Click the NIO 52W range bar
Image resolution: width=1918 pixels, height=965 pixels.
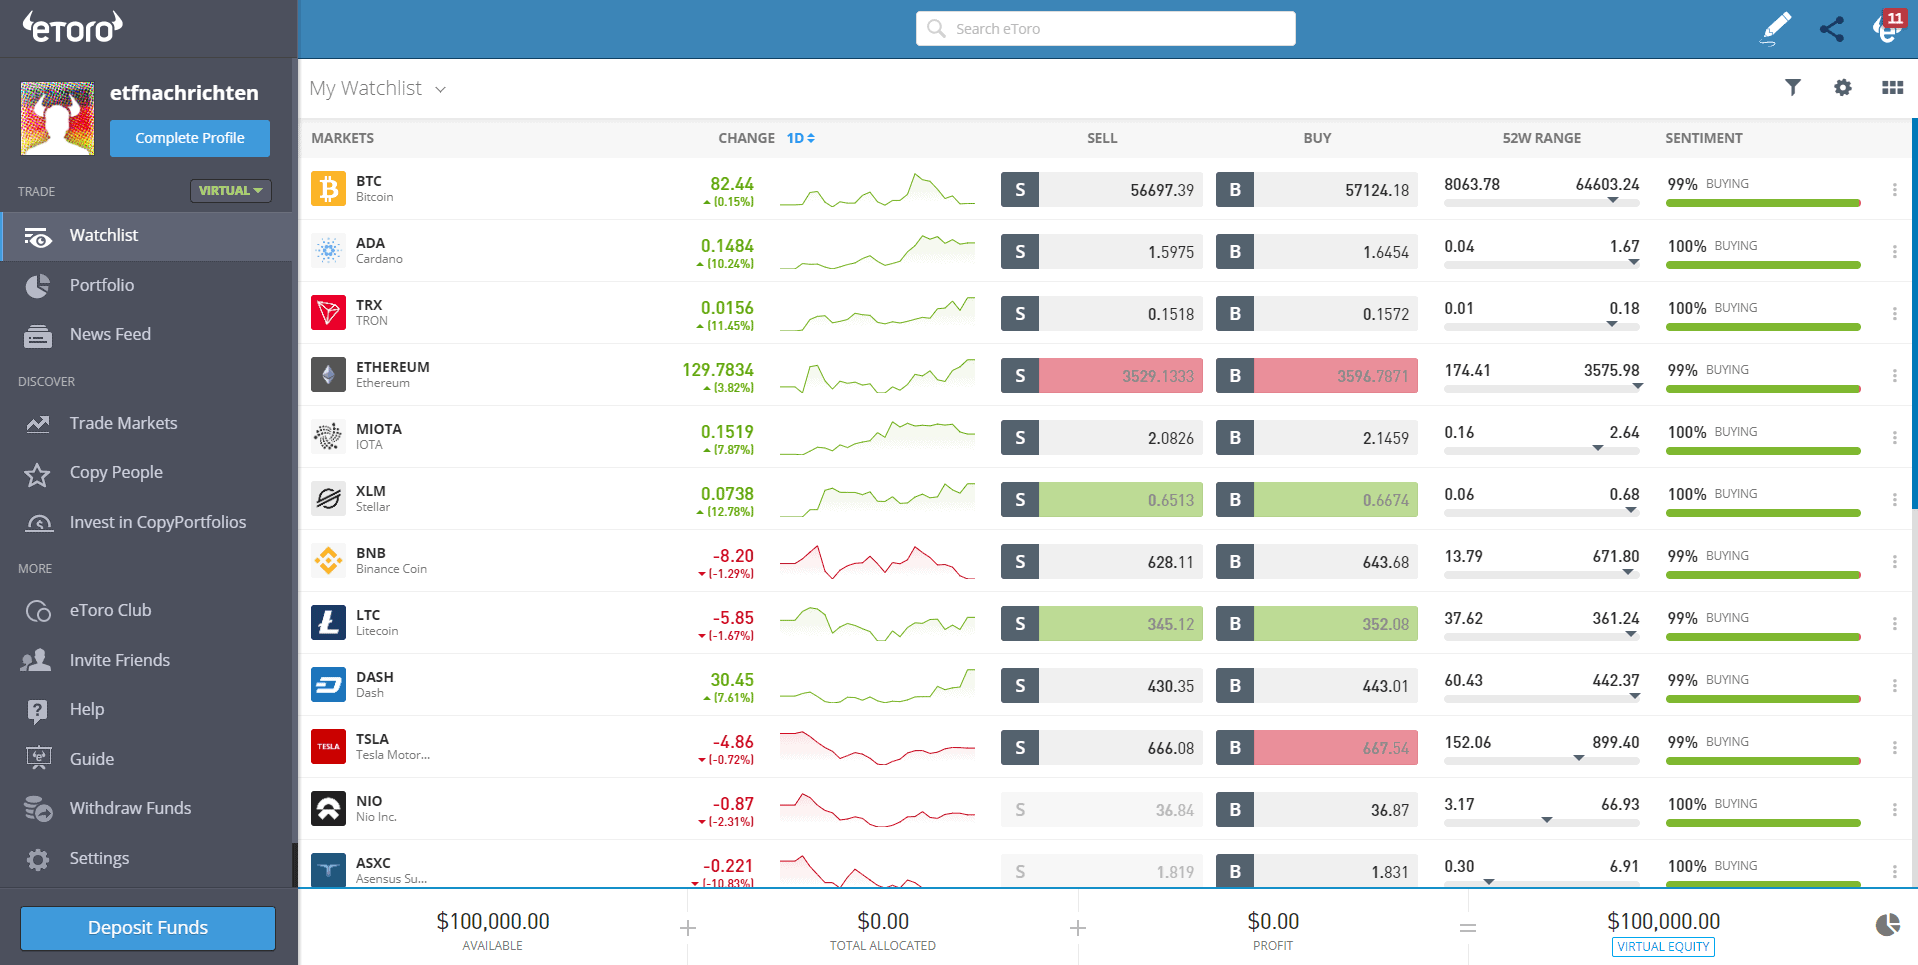pos(1542,822)
